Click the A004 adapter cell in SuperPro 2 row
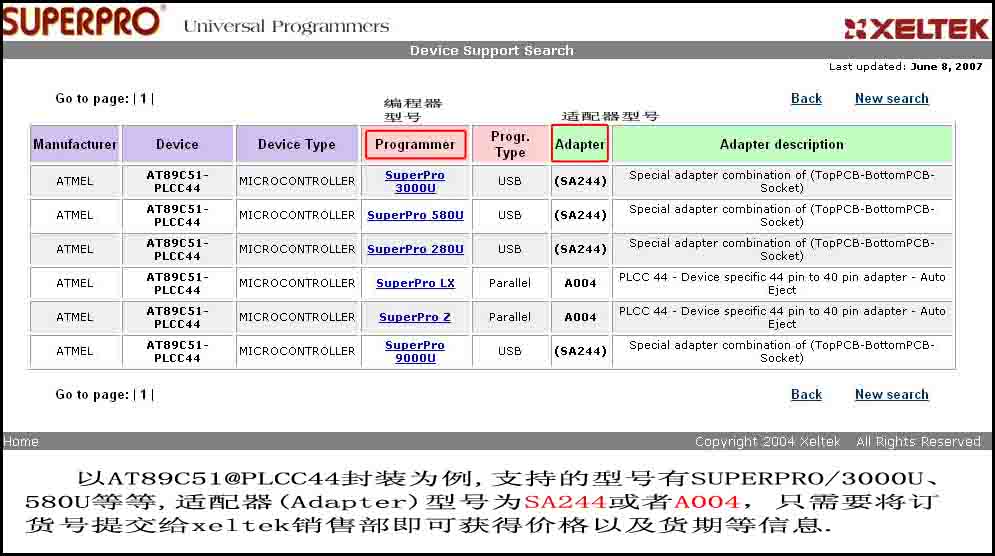 pyautogui.click(x=580, y=317)
